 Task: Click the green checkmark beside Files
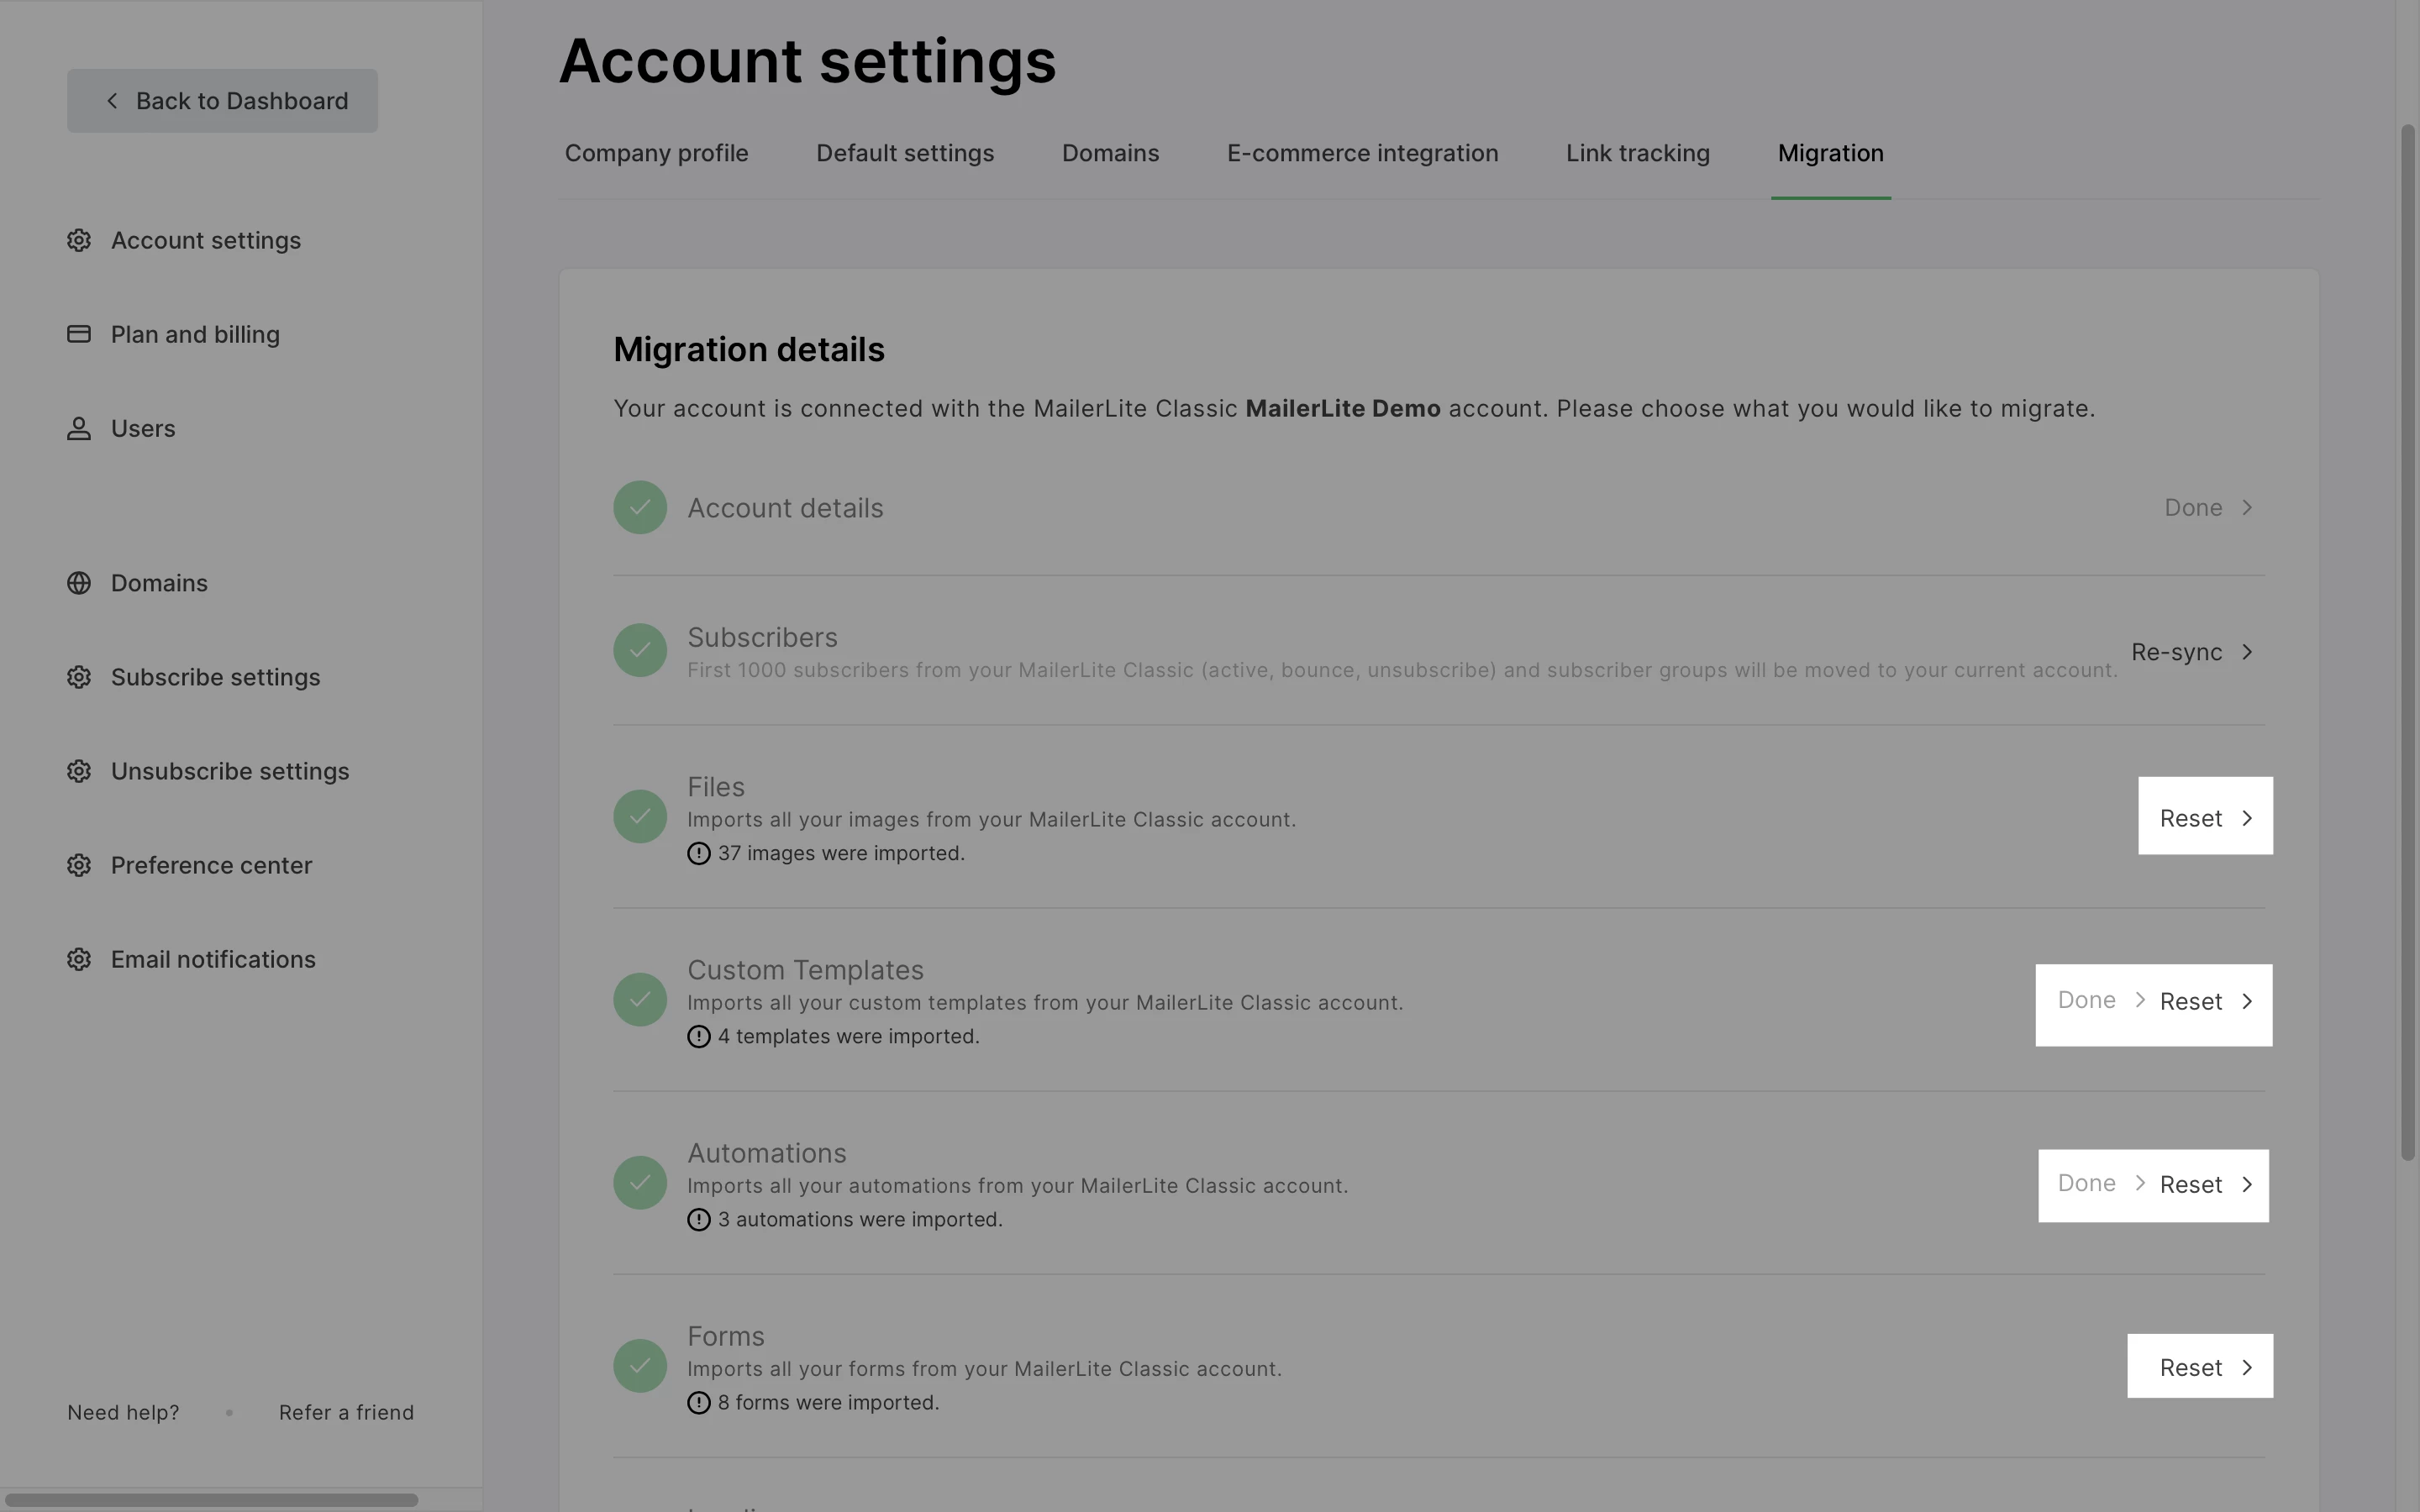pos(640,817)
